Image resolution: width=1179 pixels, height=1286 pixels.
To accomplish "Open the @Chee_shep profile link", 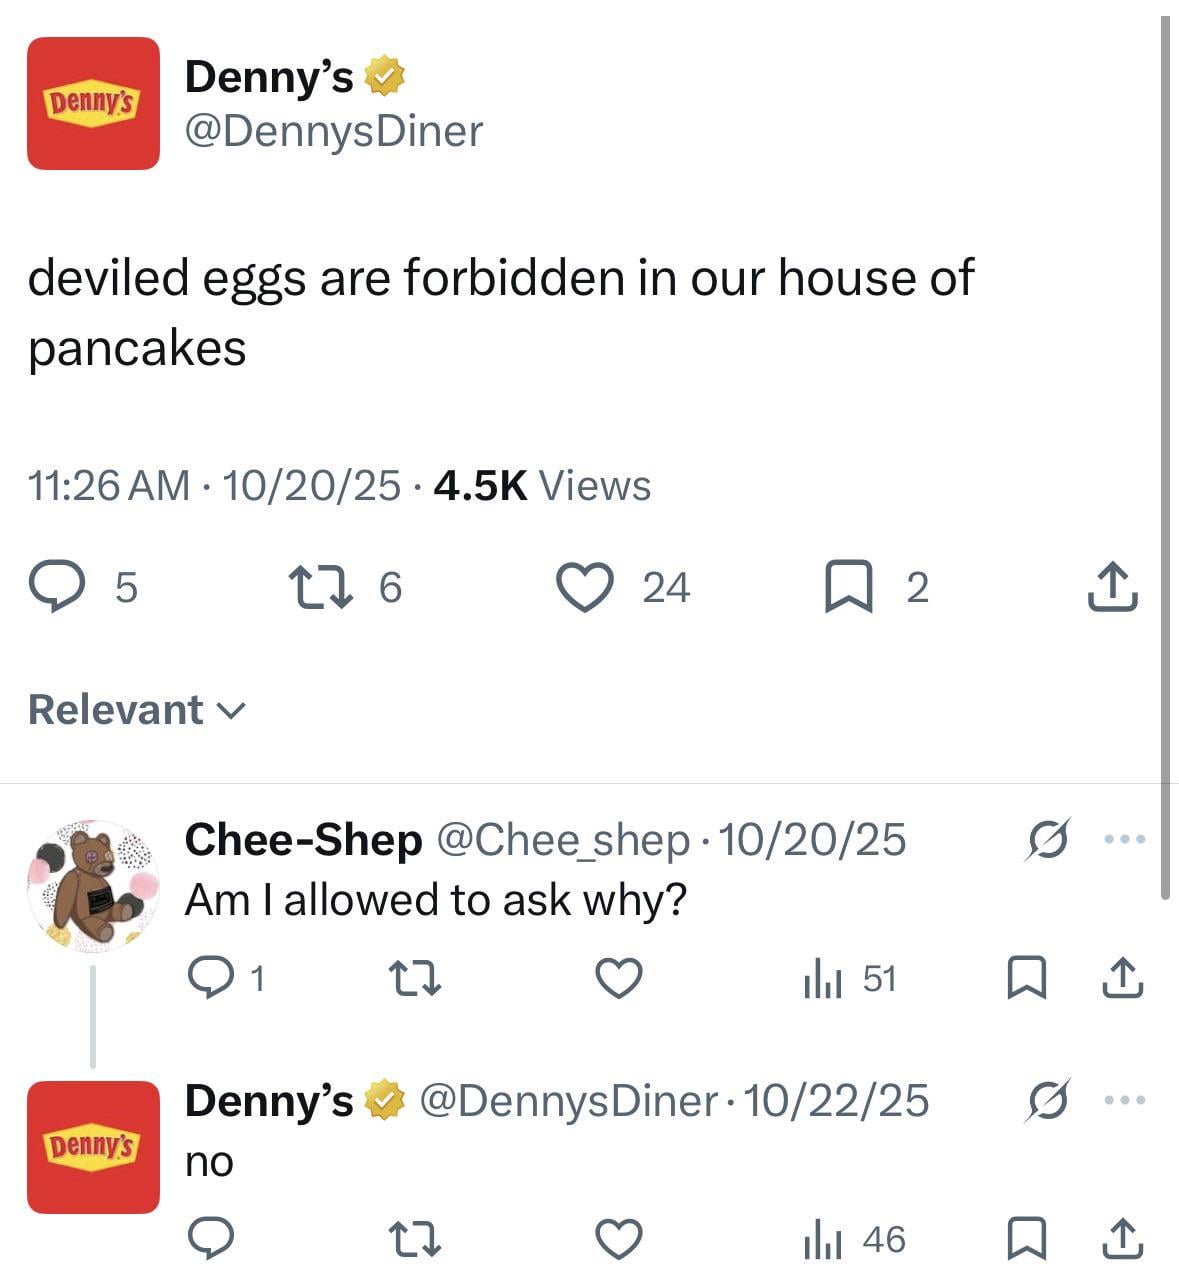I will (x=563, y=840).
